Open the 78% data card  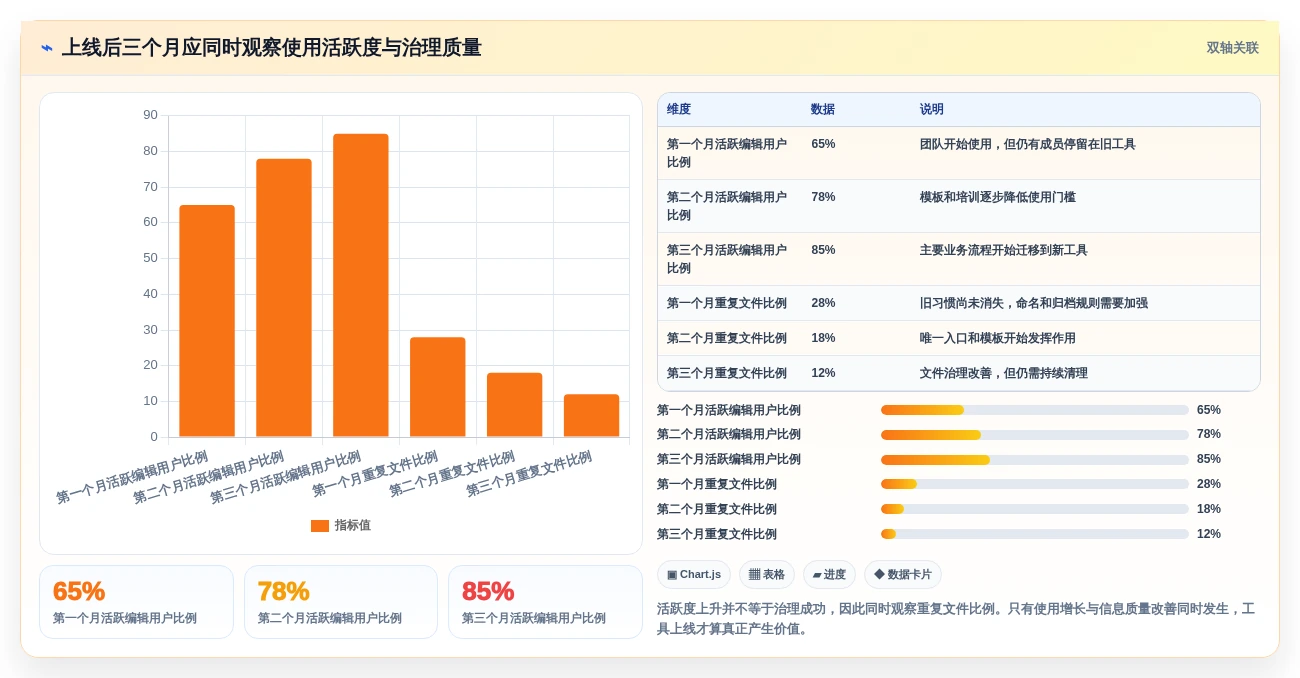coord(341,602)
